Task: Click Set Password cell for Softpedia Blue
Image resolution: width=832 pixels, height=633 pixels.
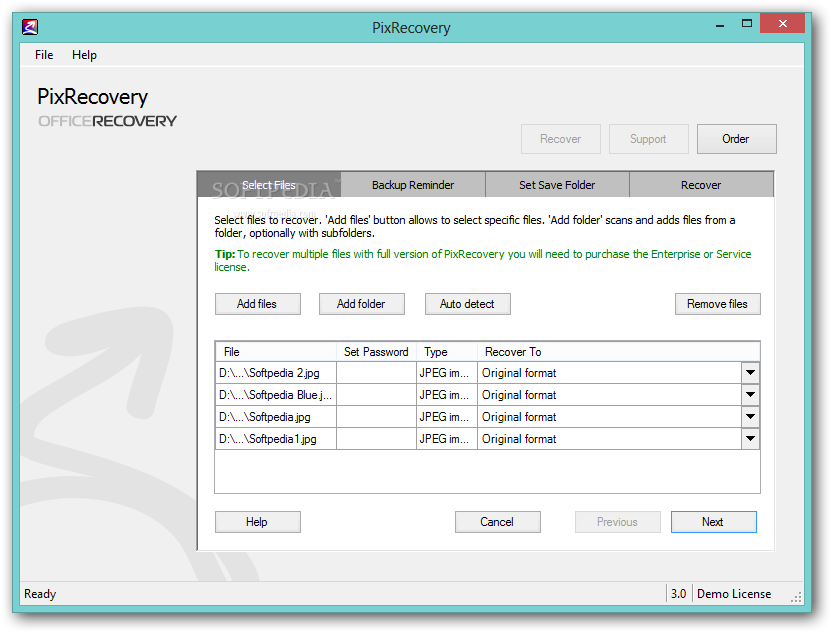Action: coord(376,395)
